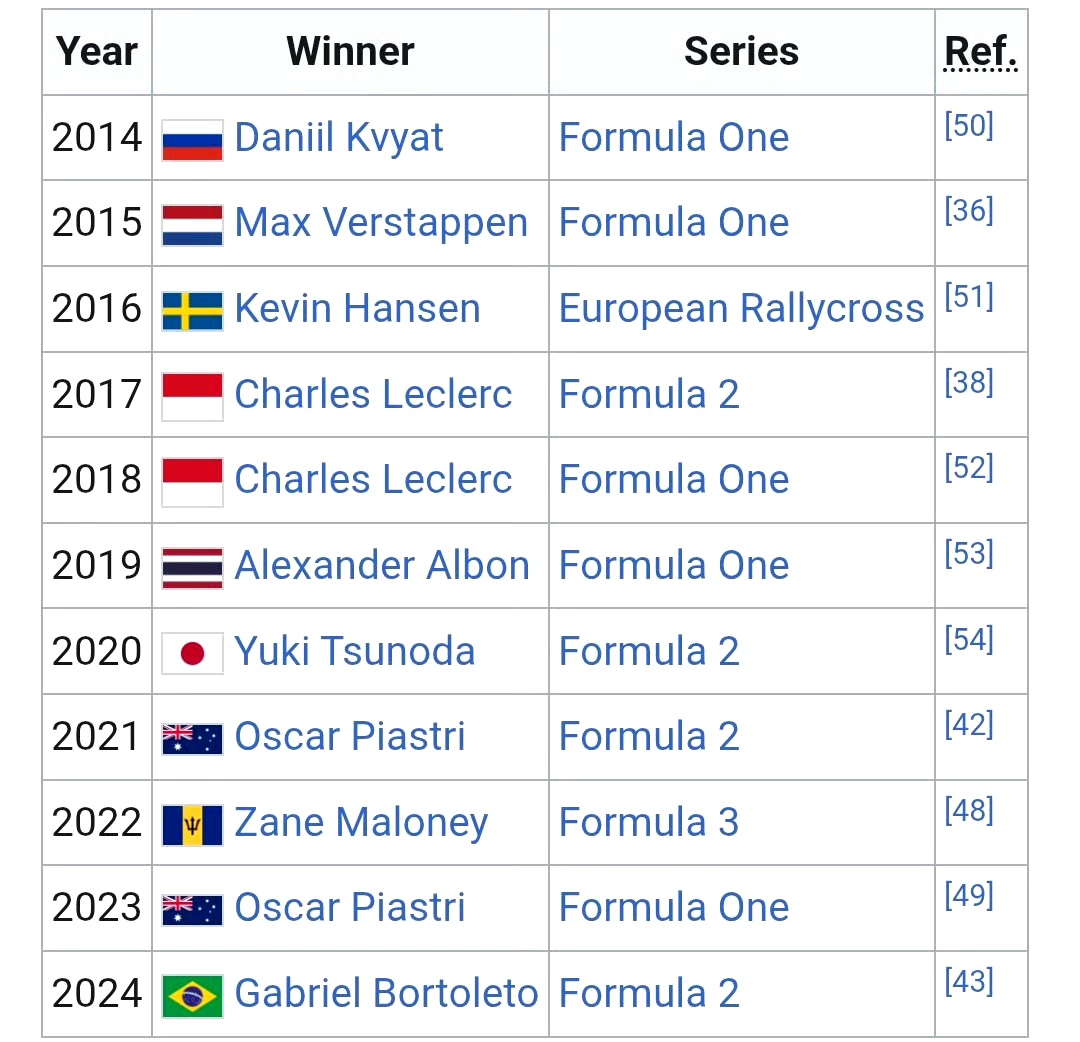This screenshot has width=1080, height=1042.
Task: Click the Australian flag in the 2021 row
Action: [x=192, y=739]
